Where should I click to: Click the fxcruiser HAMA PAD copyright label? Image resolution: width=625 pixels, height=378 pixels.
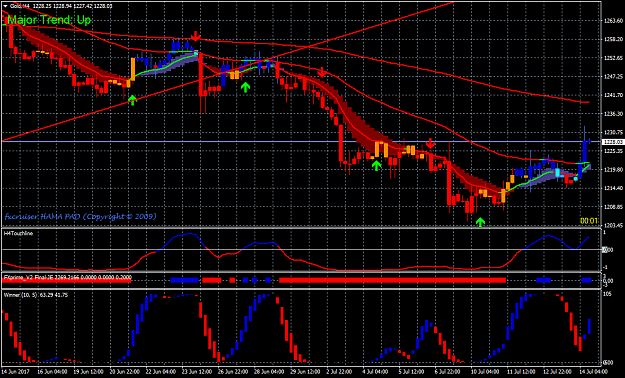pos(81,217)
